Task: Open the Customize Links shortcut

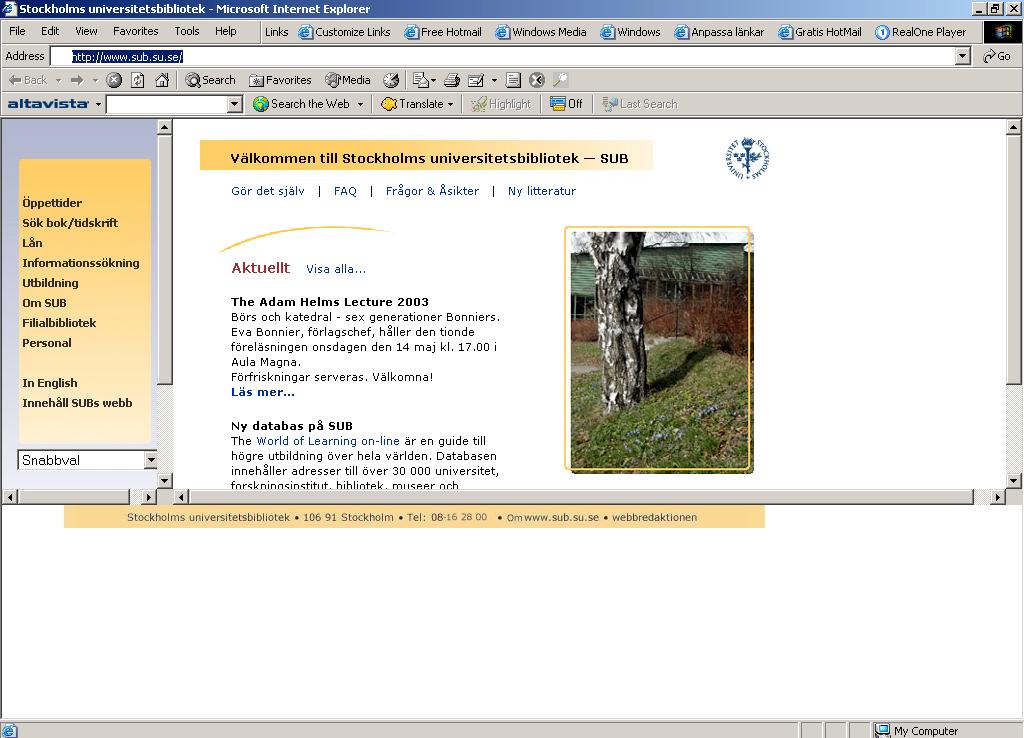Action: tap(344, 32)
